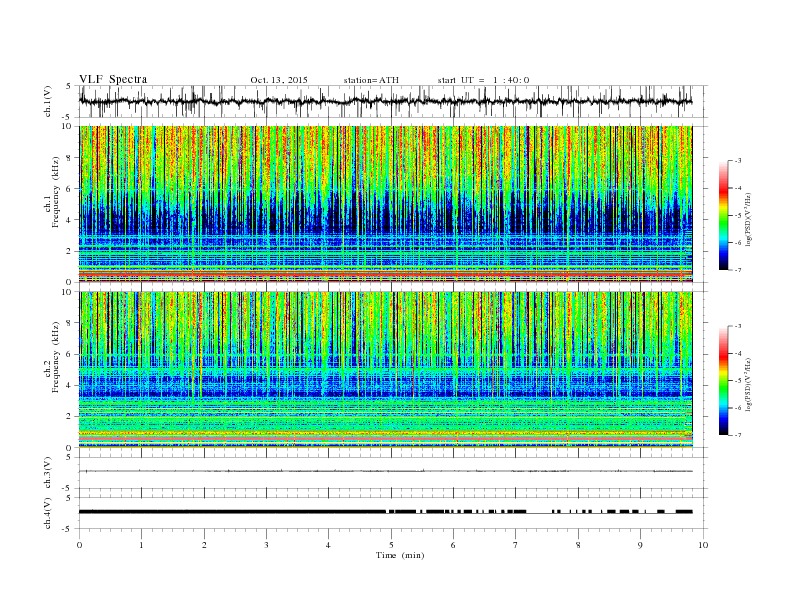
Task: Click the "9" tick on the time axis
Action: [x=640, y=545]
